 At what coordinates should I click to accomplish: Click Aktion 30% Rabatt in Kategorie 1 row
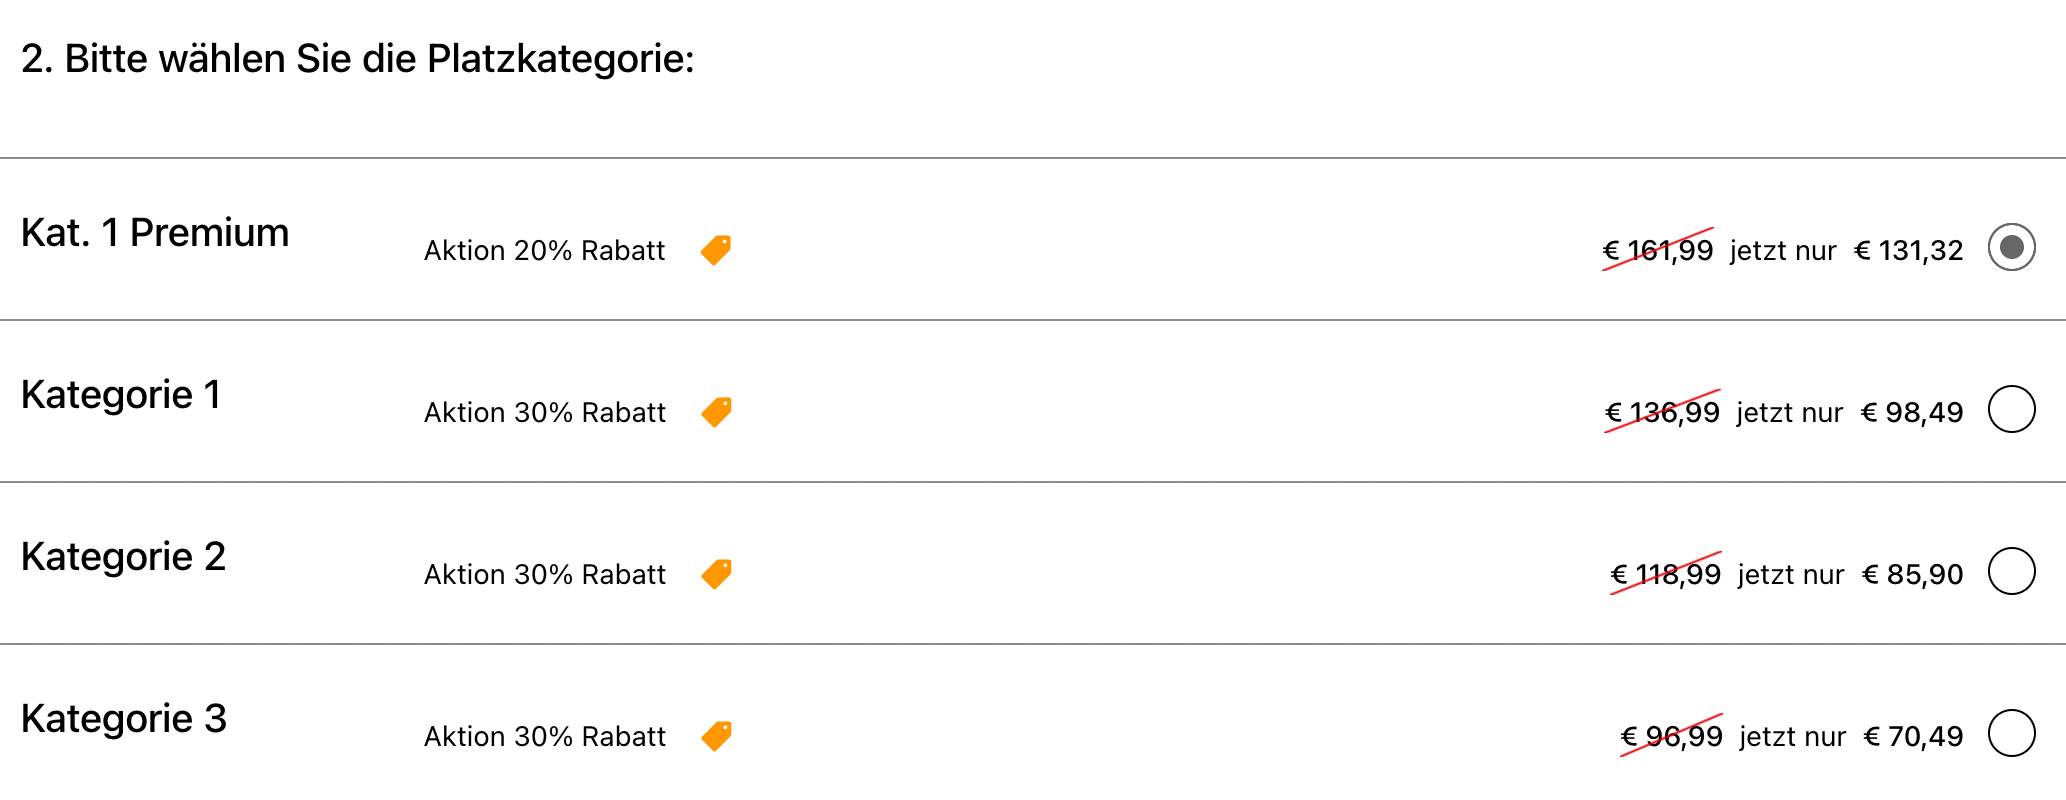[544, 412]
